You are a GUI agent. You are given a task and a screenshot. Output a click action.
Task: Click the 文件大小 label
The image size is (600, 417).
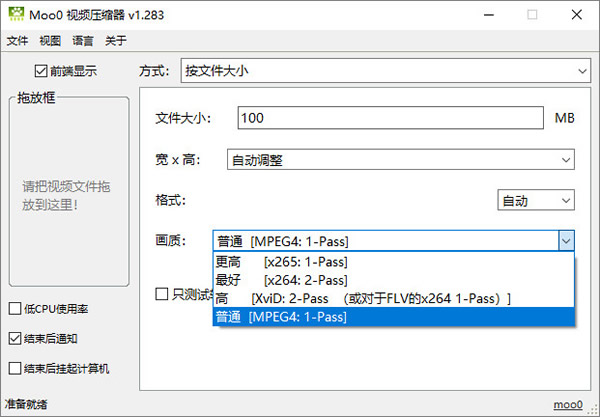183,118
